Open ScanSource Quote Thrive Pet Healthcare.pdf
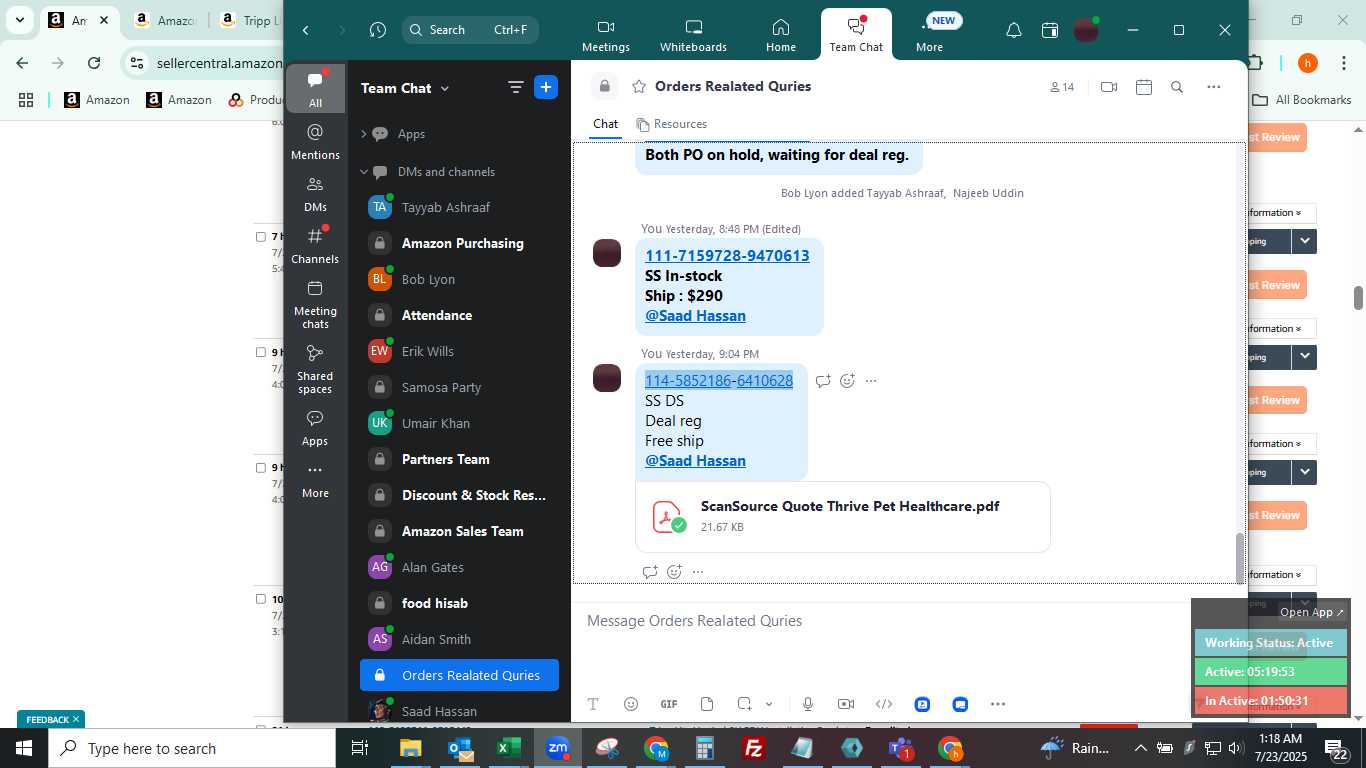1366x768 pixels. point(843,516)
